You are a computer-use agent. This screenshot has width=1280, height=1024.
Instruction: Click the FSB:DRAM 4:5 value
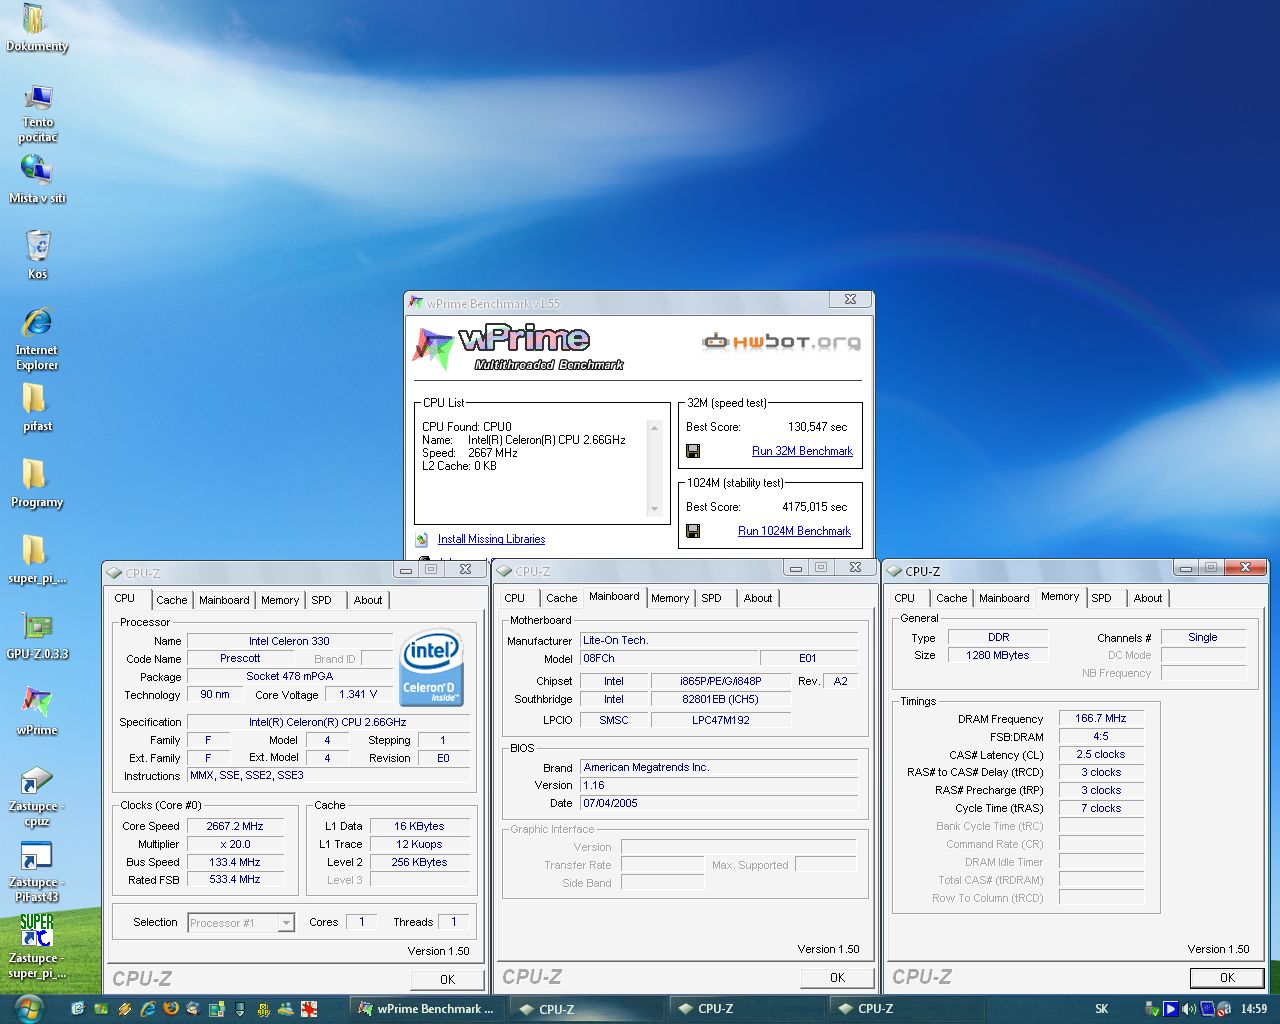1101,736
